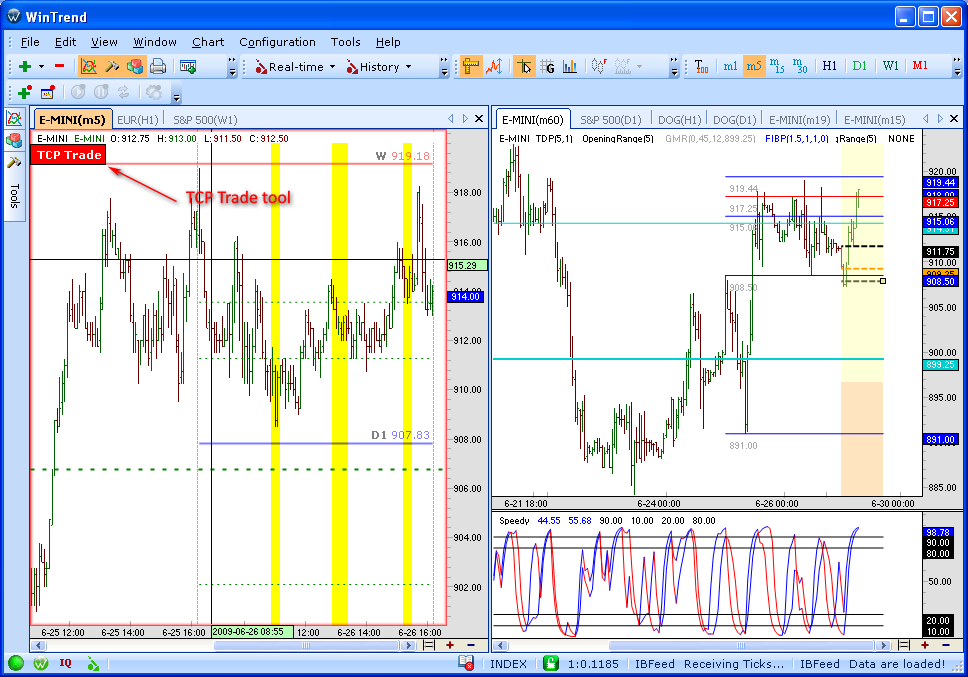Click the T100 tick timeframe icon
The image size is (968, 677).
[701, 66]
